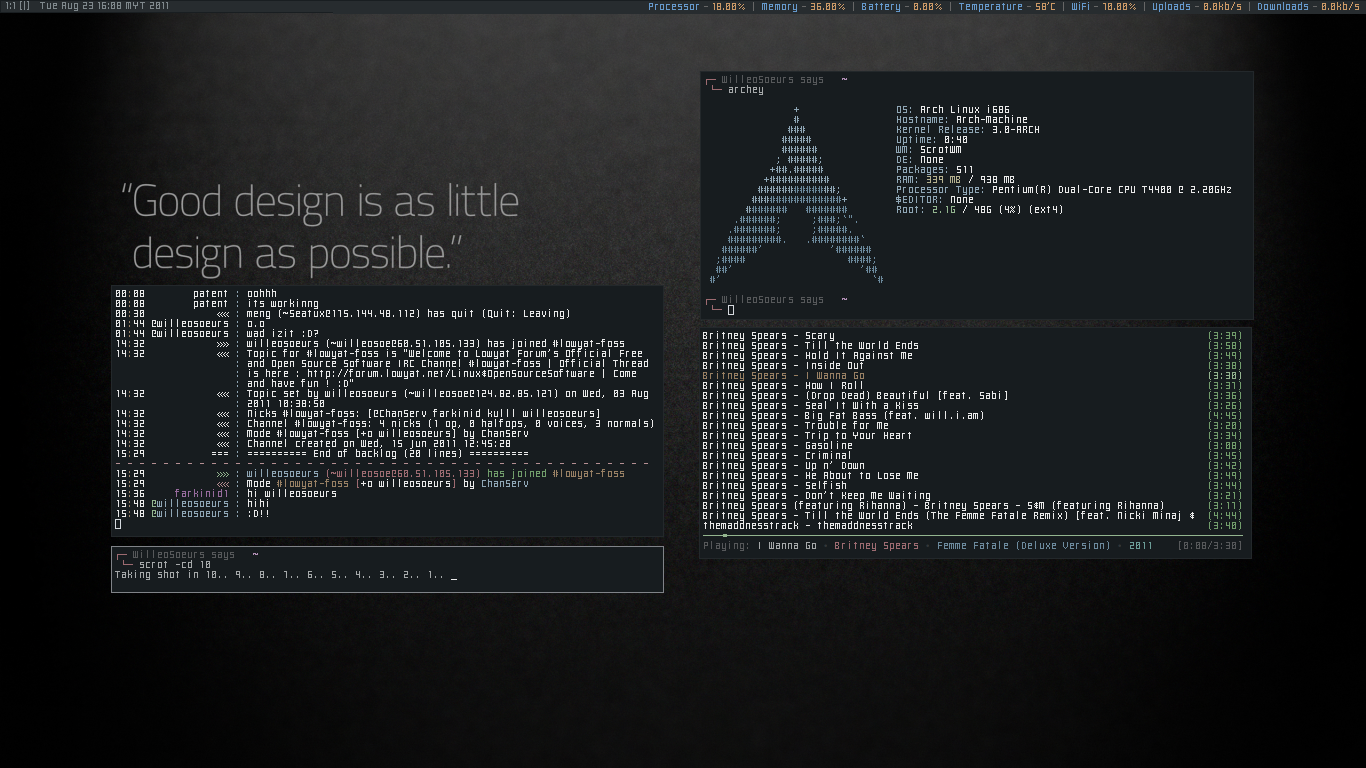This screenshot has height=768, width=1366.
Task: Click the Temperature 58°C status entry
Action: tap(1007, 6)
